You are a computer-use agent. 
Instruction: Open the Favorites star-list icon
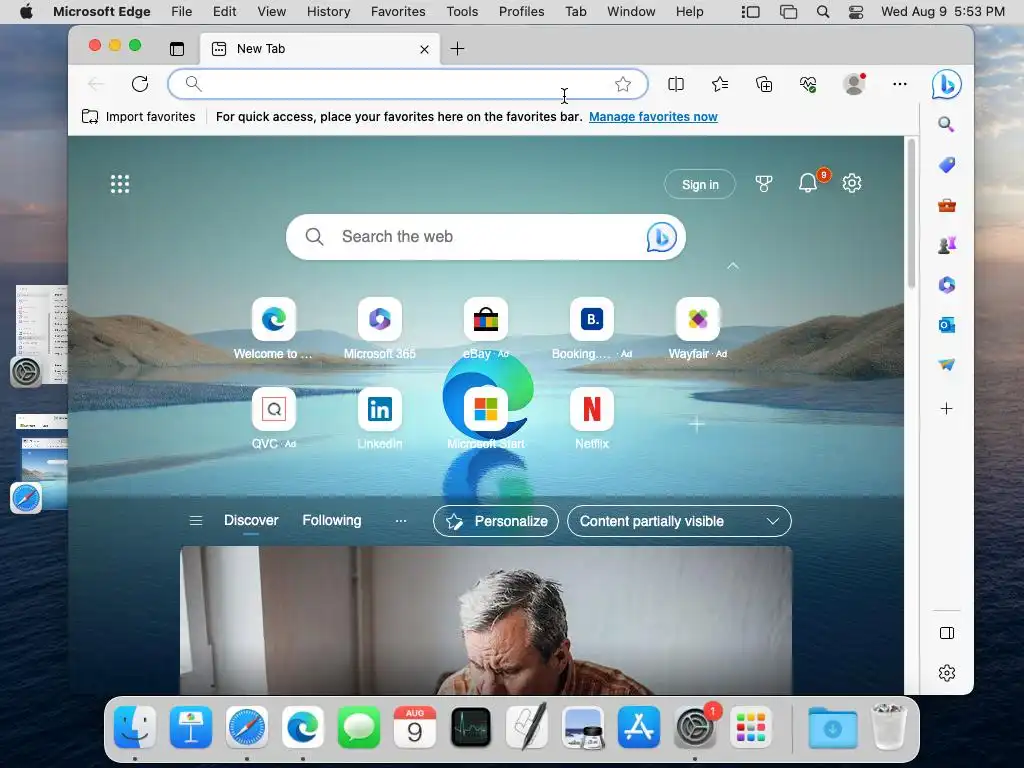(720, 84)
